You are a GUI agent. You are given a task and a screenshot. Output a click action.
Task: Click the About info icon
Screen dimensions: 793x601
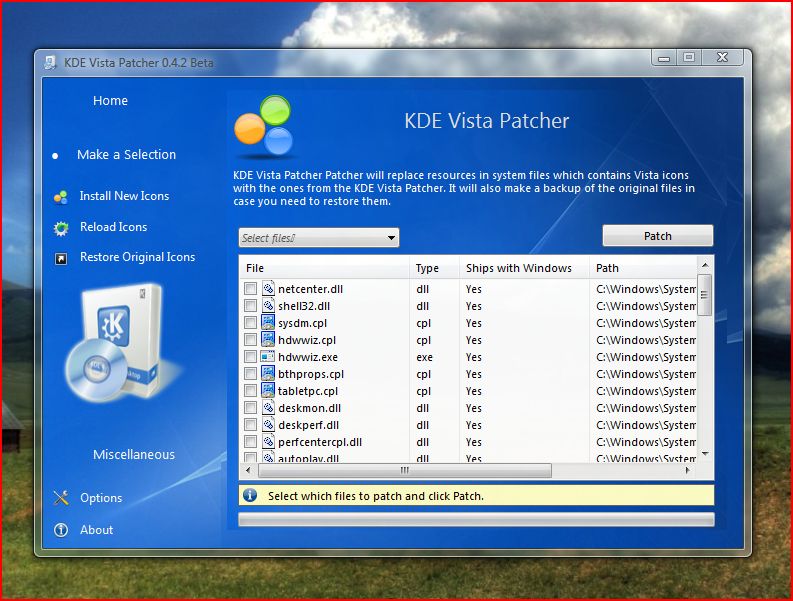pos(61,530)
